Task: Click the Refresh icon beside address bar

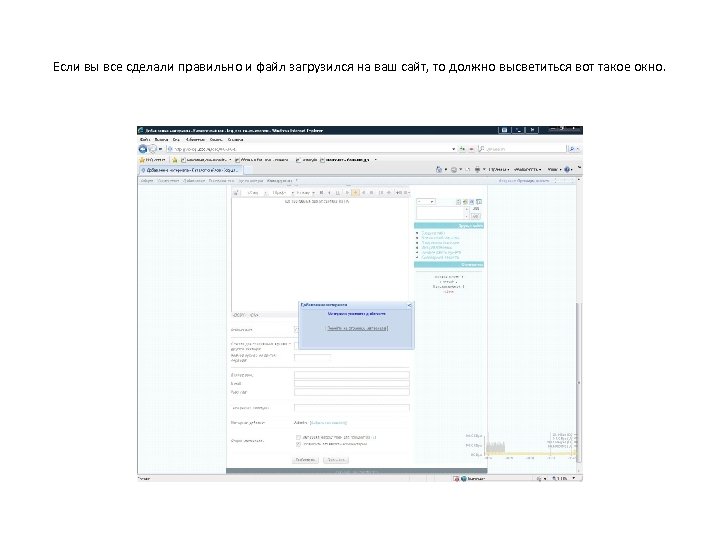Action: tap(462, 149)
